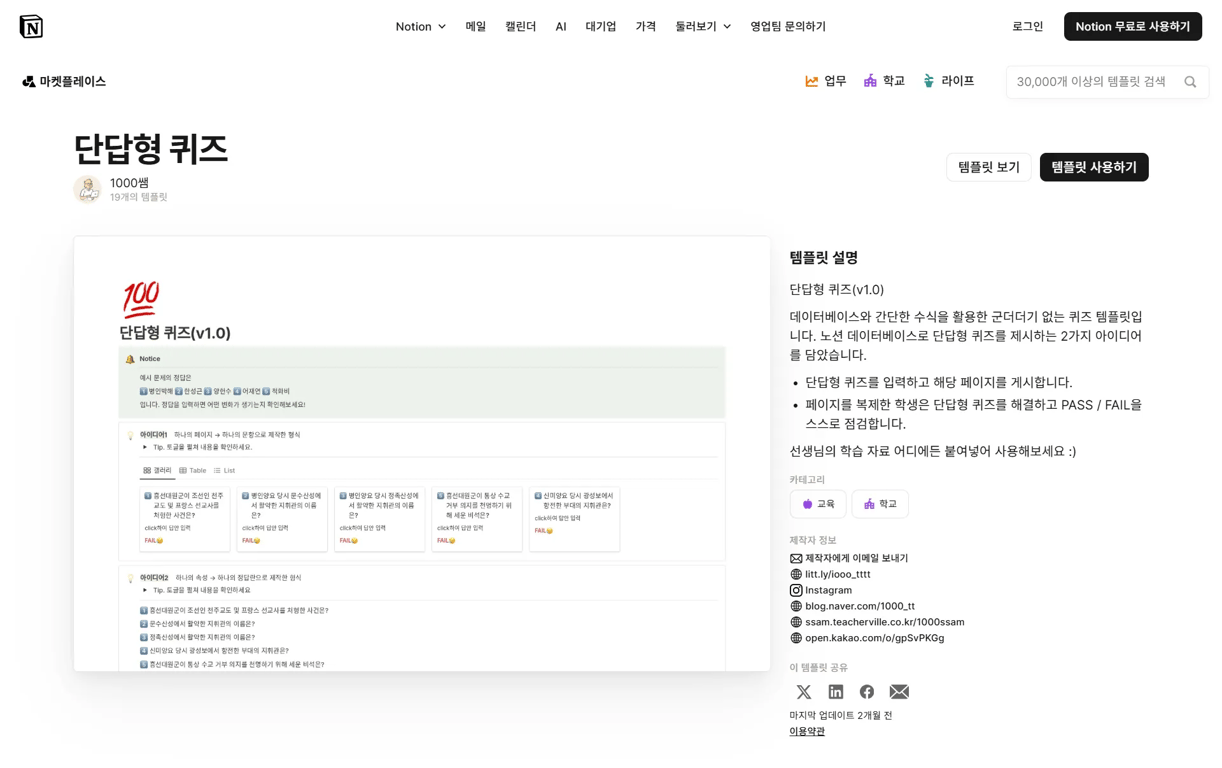Open the 대기업 menu item

click(x=601, y=27)
